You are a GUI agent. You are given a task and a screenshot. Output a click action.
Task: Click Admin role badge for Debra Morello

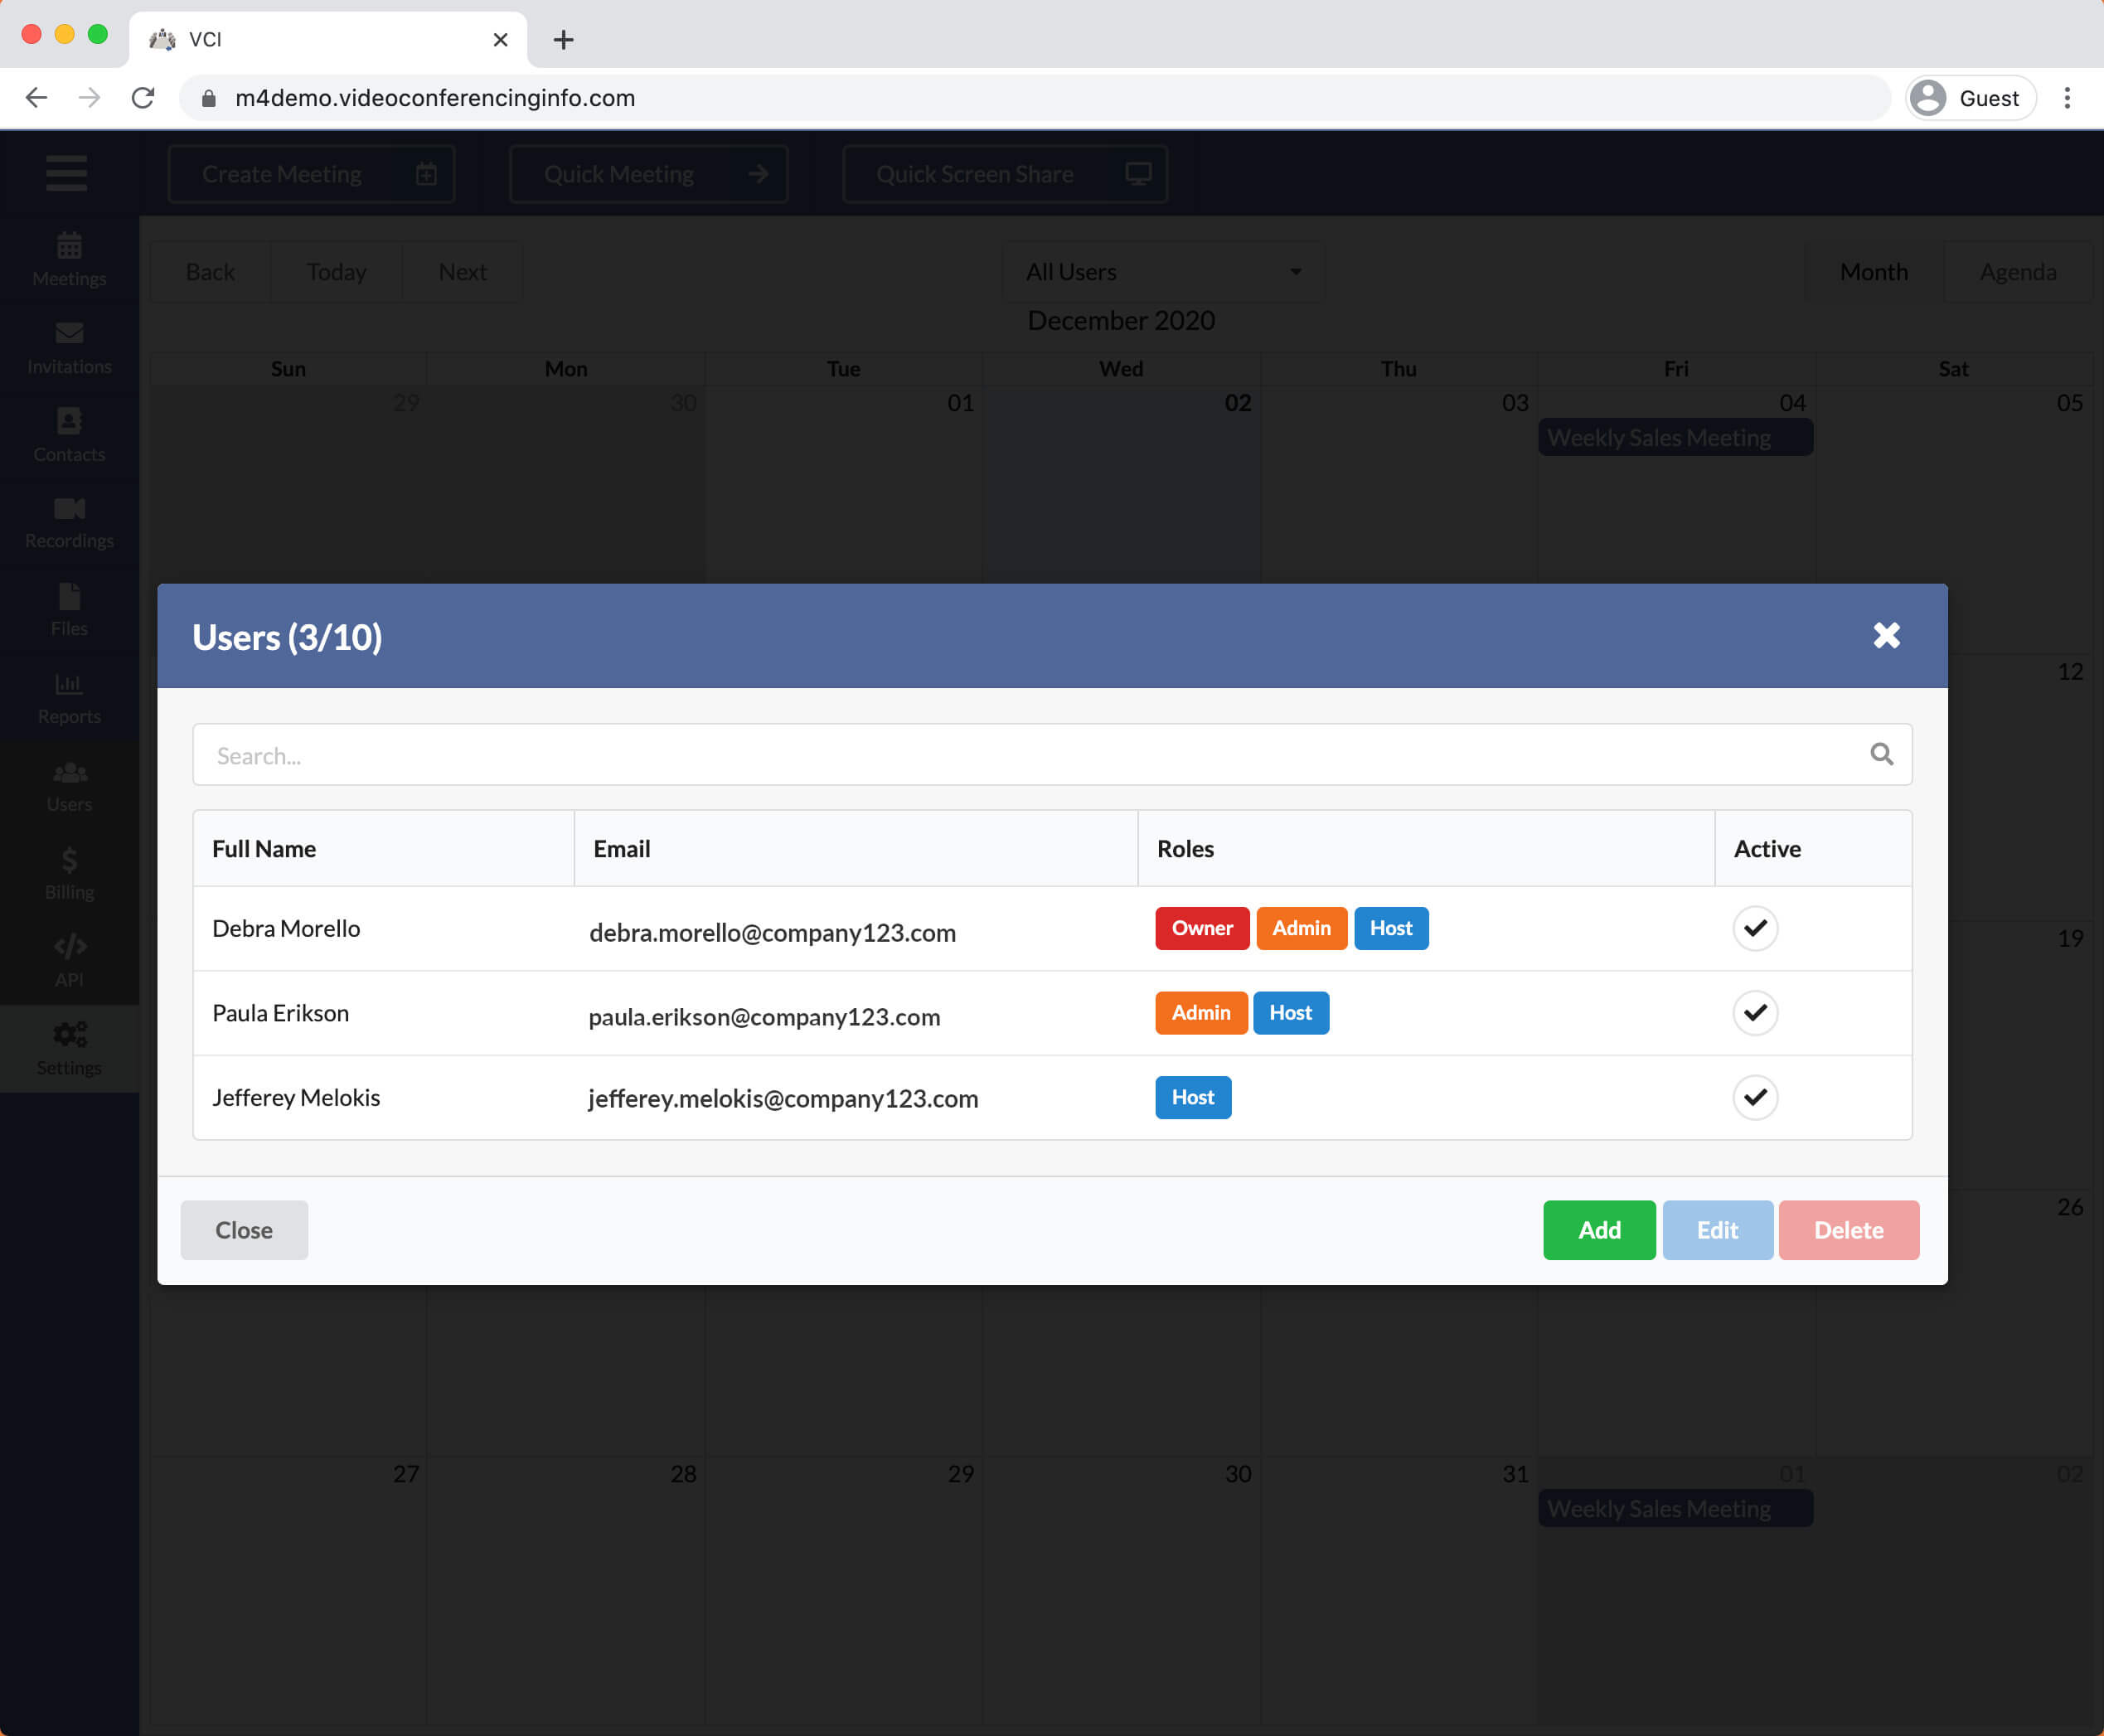tap(1301, 928)
